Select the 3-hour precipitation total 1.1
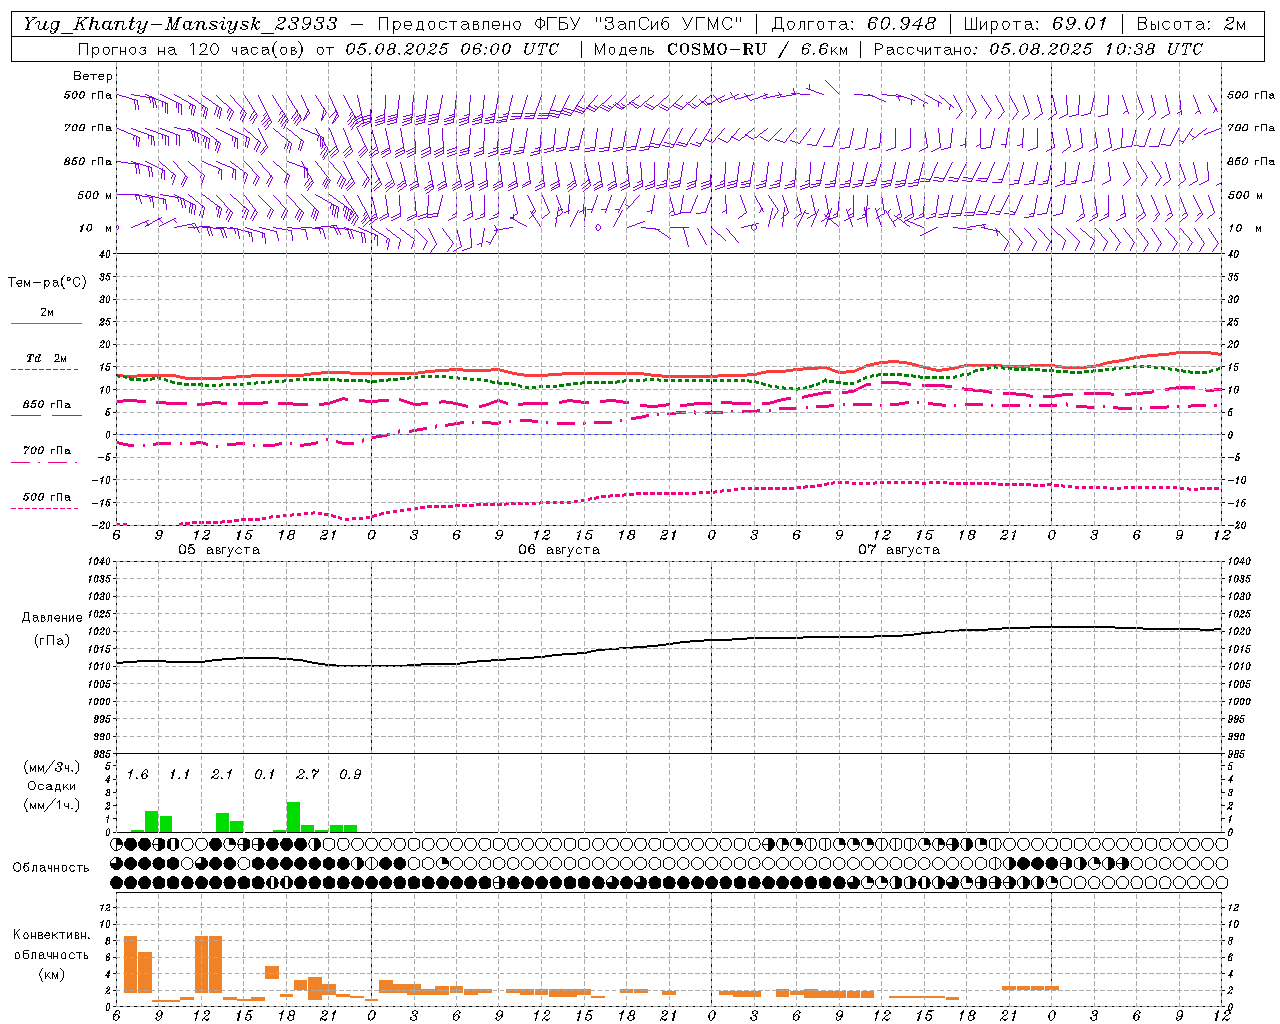 pyautogui.click(x=179, y=775)
